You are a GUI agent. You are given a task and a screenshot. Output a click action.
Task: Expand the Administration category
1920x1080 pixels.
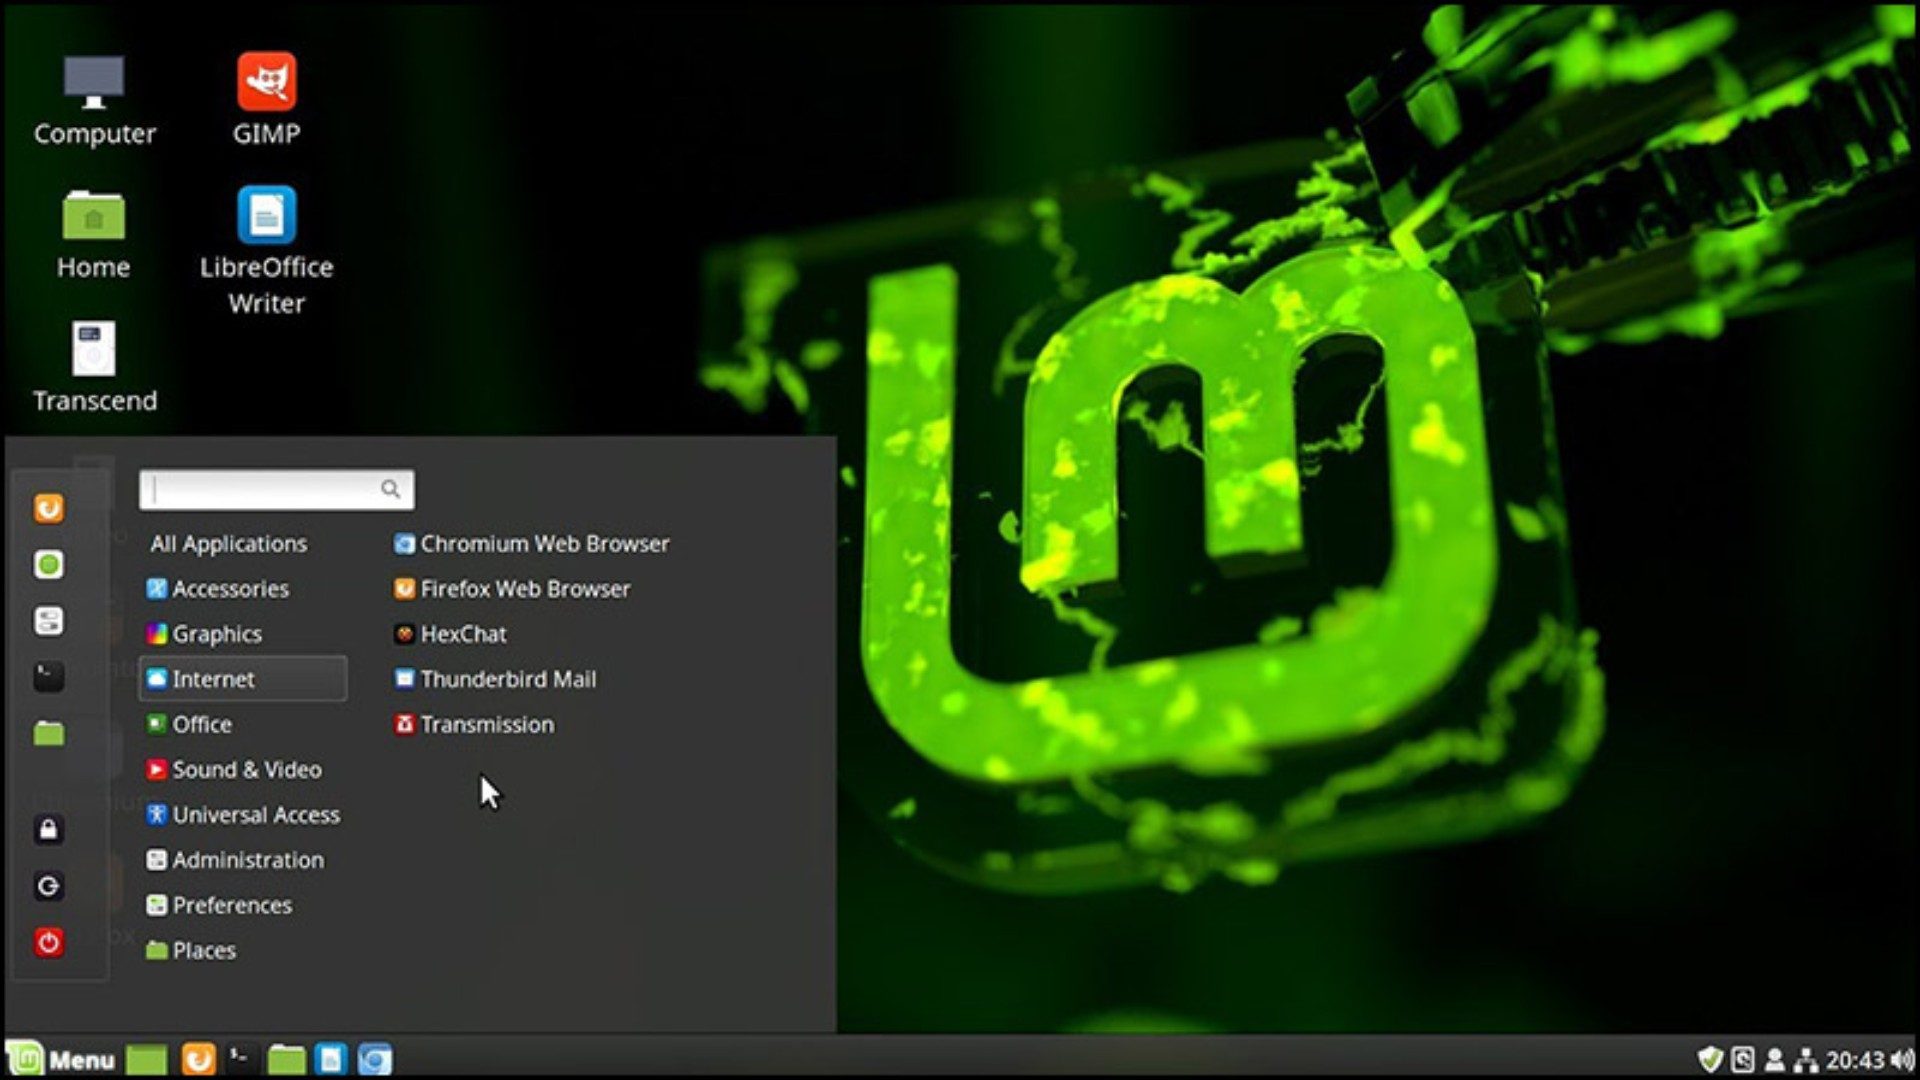[248, 858]
